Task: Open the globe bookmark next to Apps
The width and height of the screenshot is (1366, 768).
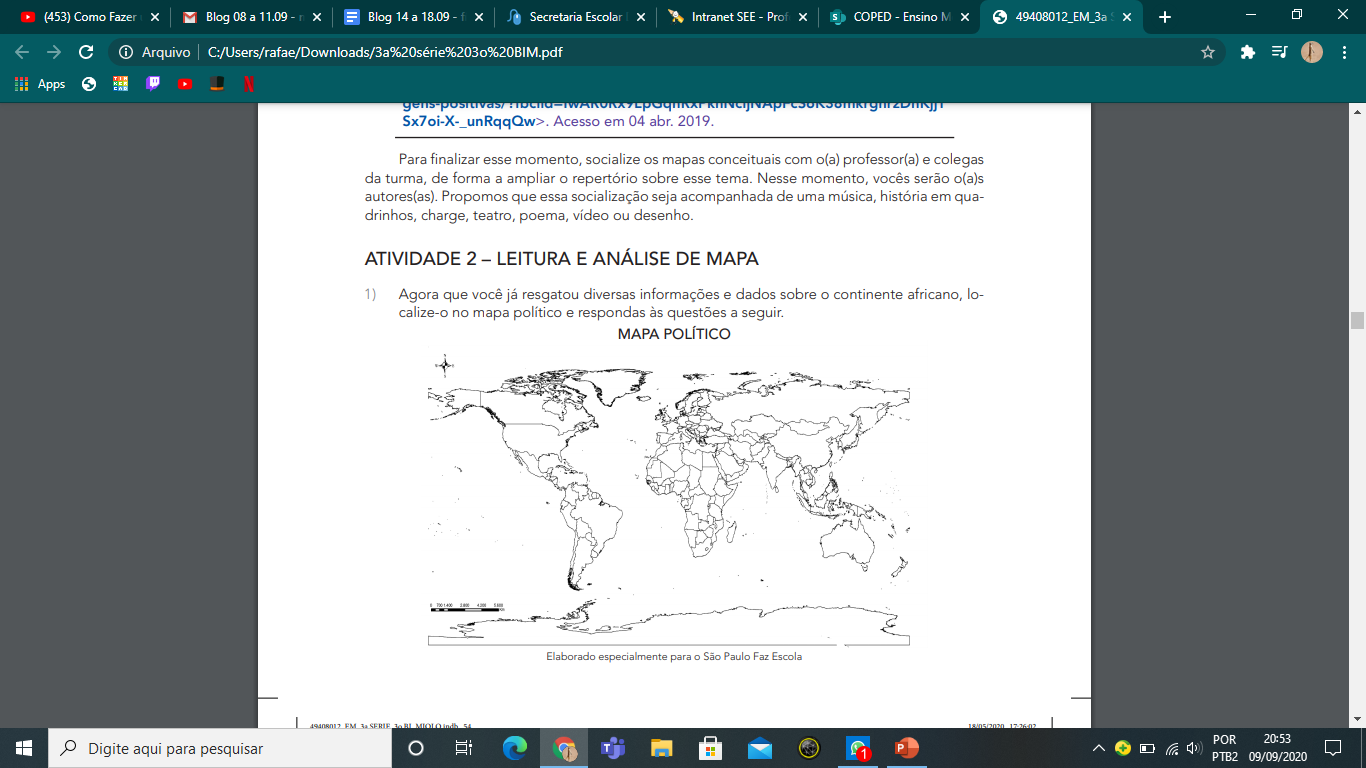Action: pyautogui.click(x=89, y=84)
